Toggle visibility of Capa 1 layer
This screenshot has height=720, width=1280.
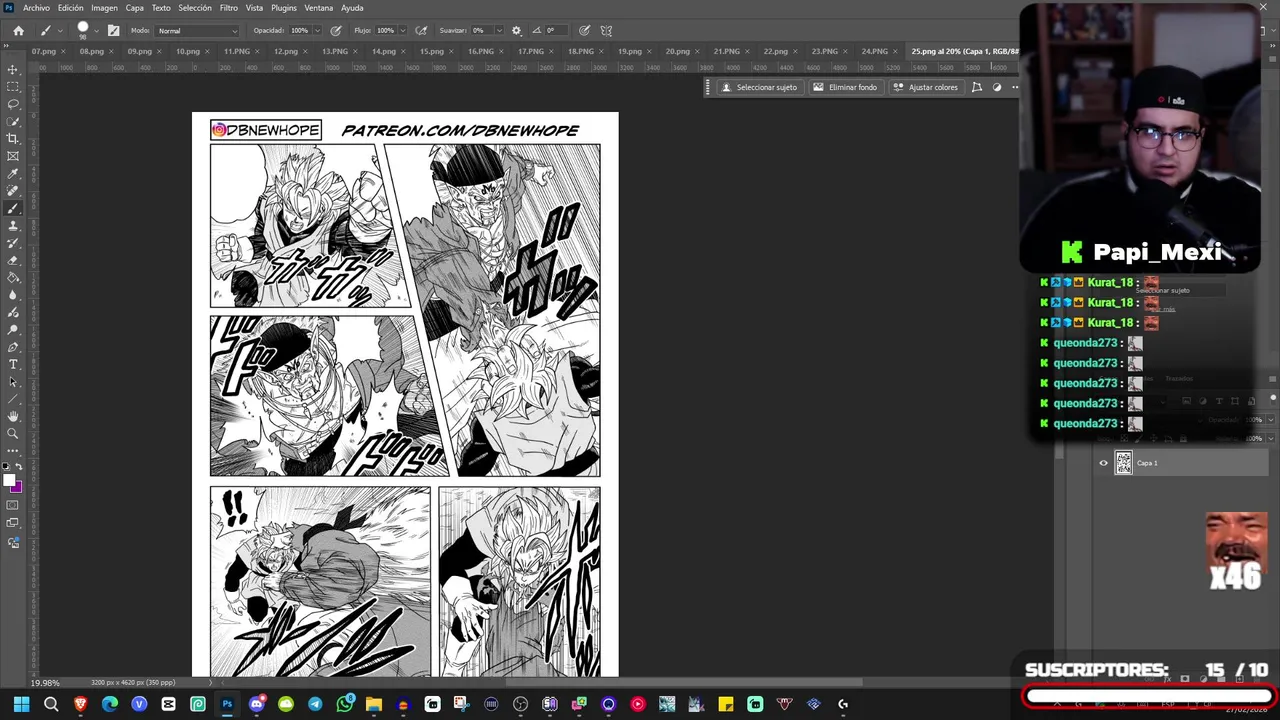click(x=1104, y=463)
